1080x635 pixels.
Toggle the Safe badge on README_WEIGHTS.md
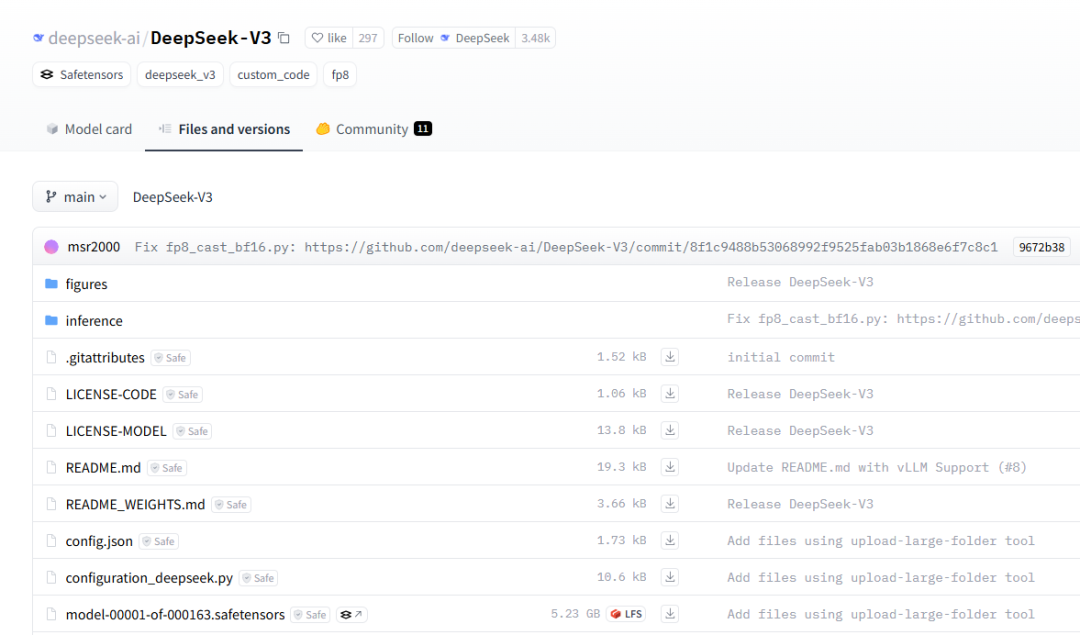coord(231,504)
